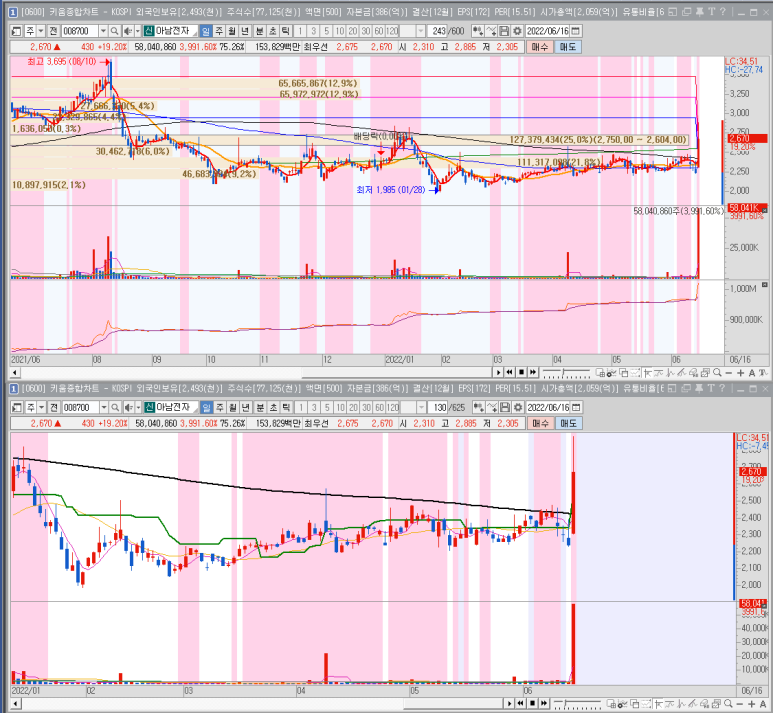Select the 60 interval button in upper chart
The width and height of the screenshot is (773, 713).
[x=379, y=31]
